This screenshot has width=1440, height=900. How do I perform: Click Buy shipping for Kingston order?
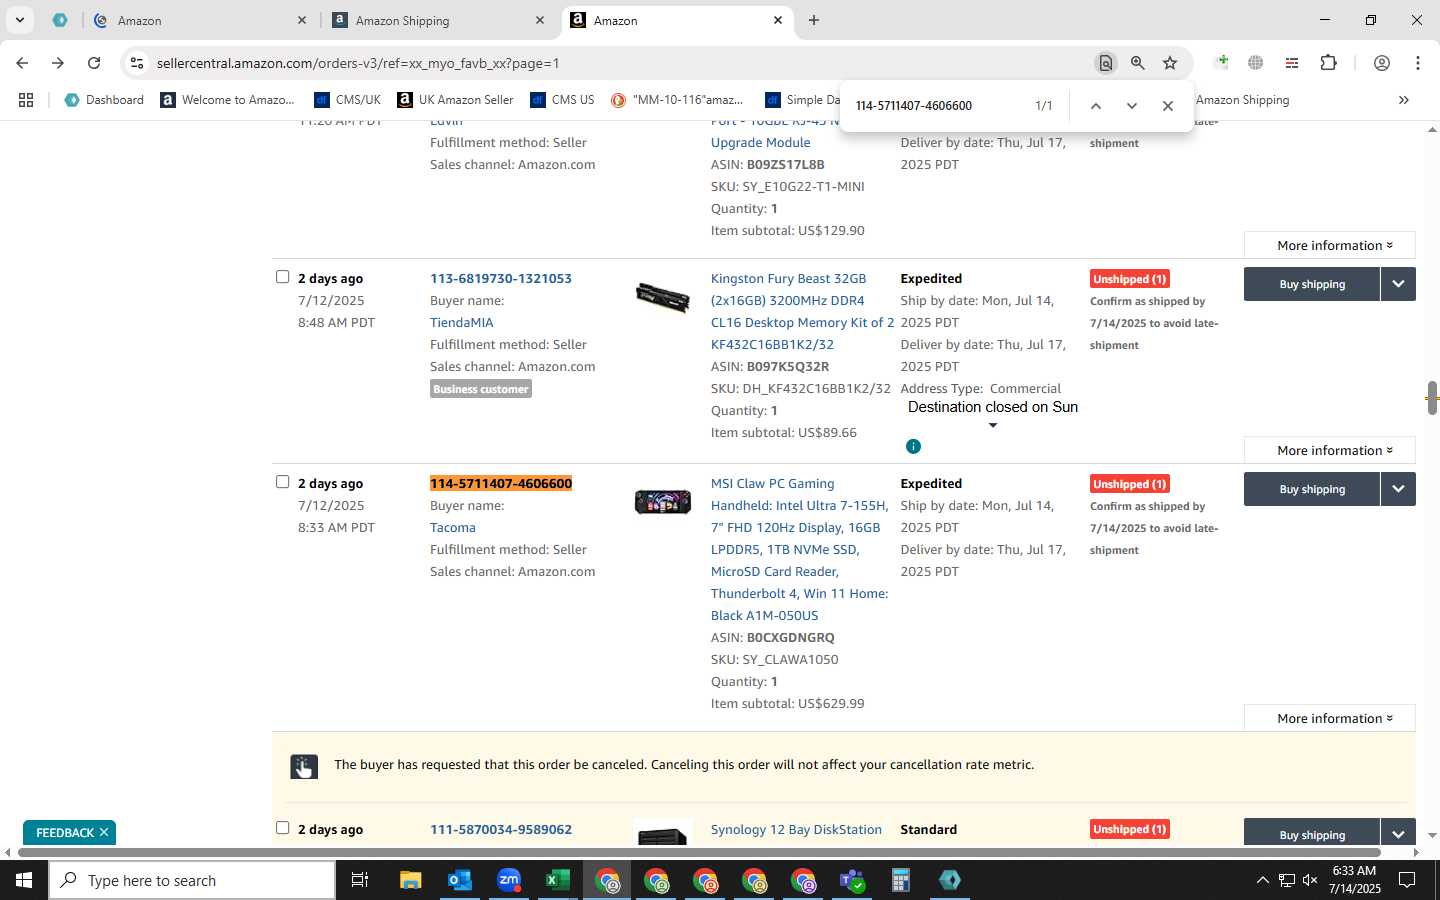[x=1312, y=284]
